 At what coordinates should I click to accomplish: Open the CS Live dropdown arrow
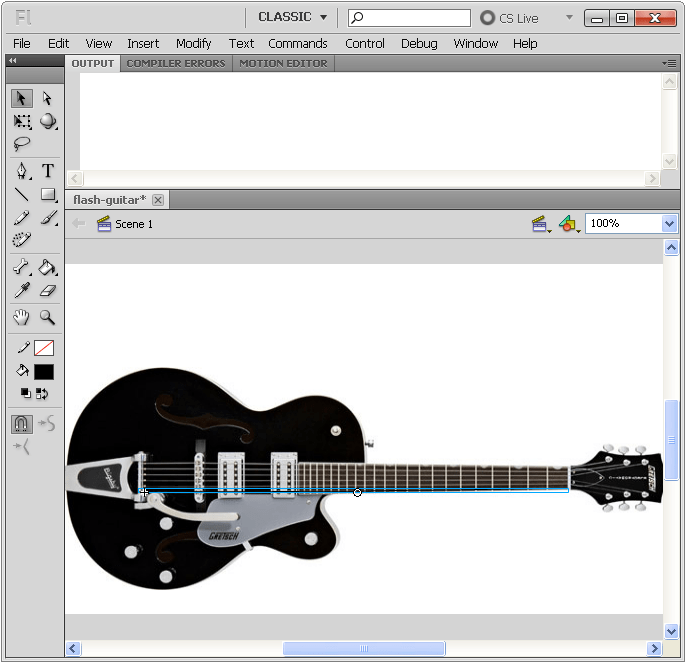click(x=569, y=18)
